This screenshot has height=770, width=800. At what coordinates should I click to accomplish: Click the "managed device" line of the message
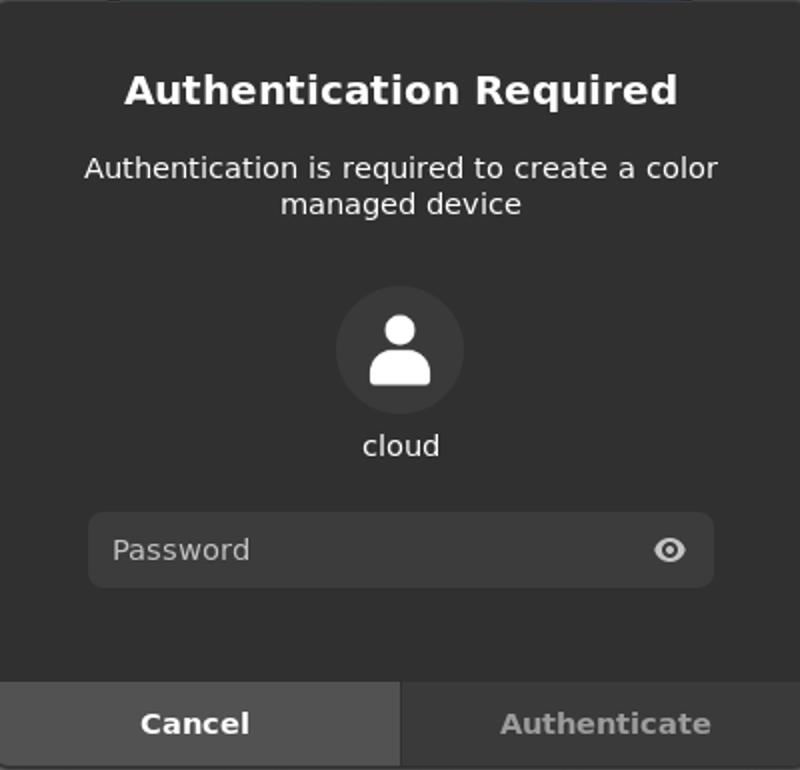[400, 204]
